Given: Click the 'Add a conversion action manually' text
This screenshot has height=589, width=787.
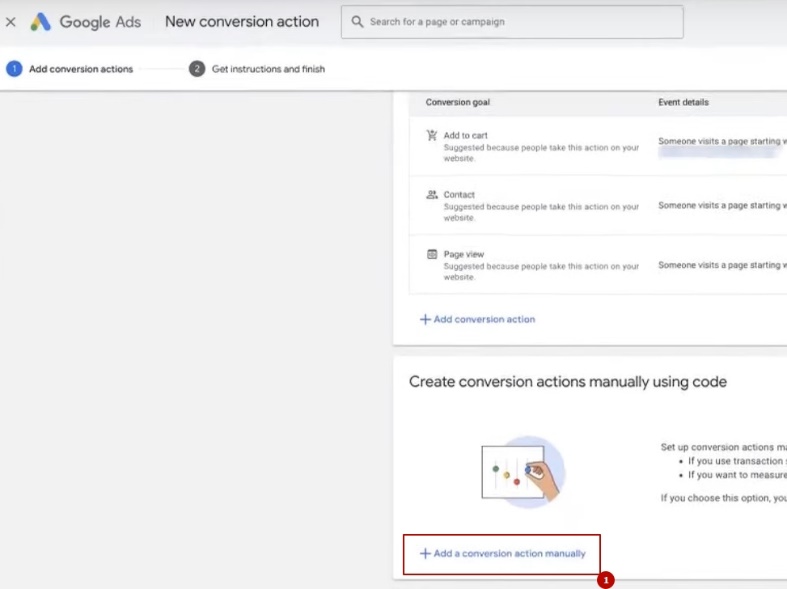Looking at the screenshot, I should point(509,554).
